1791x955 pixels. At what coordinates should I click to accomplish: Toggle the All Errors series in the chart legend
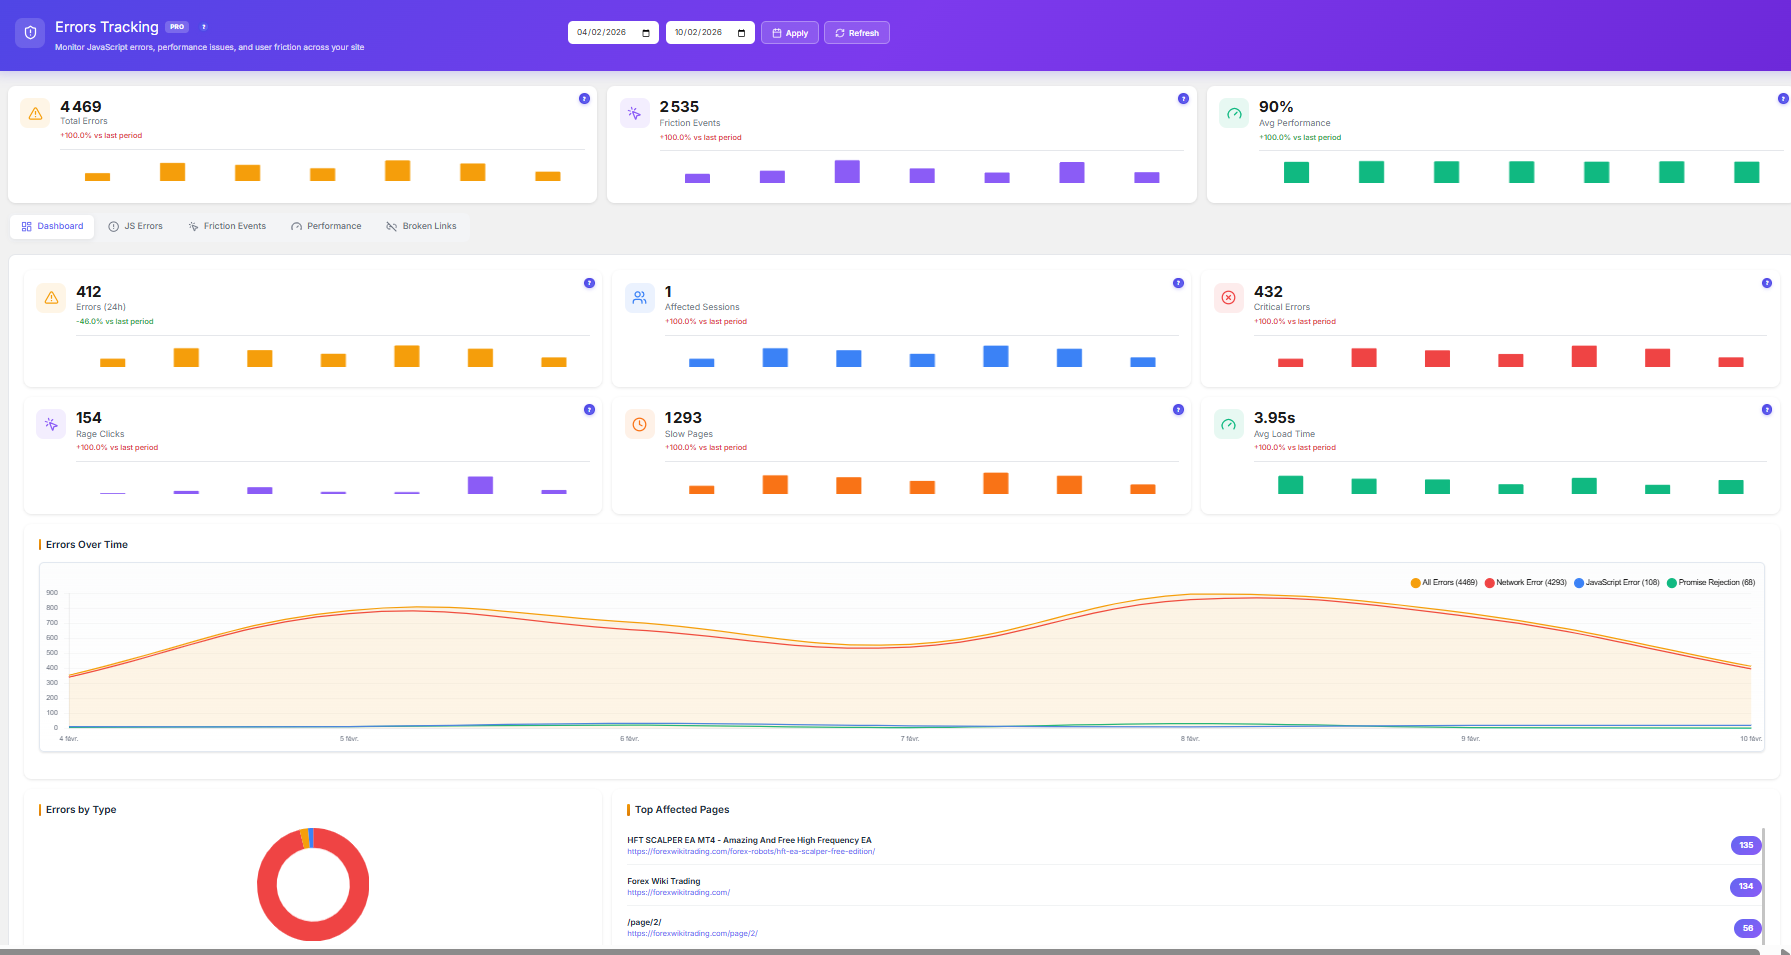(x=1443, y=581)
